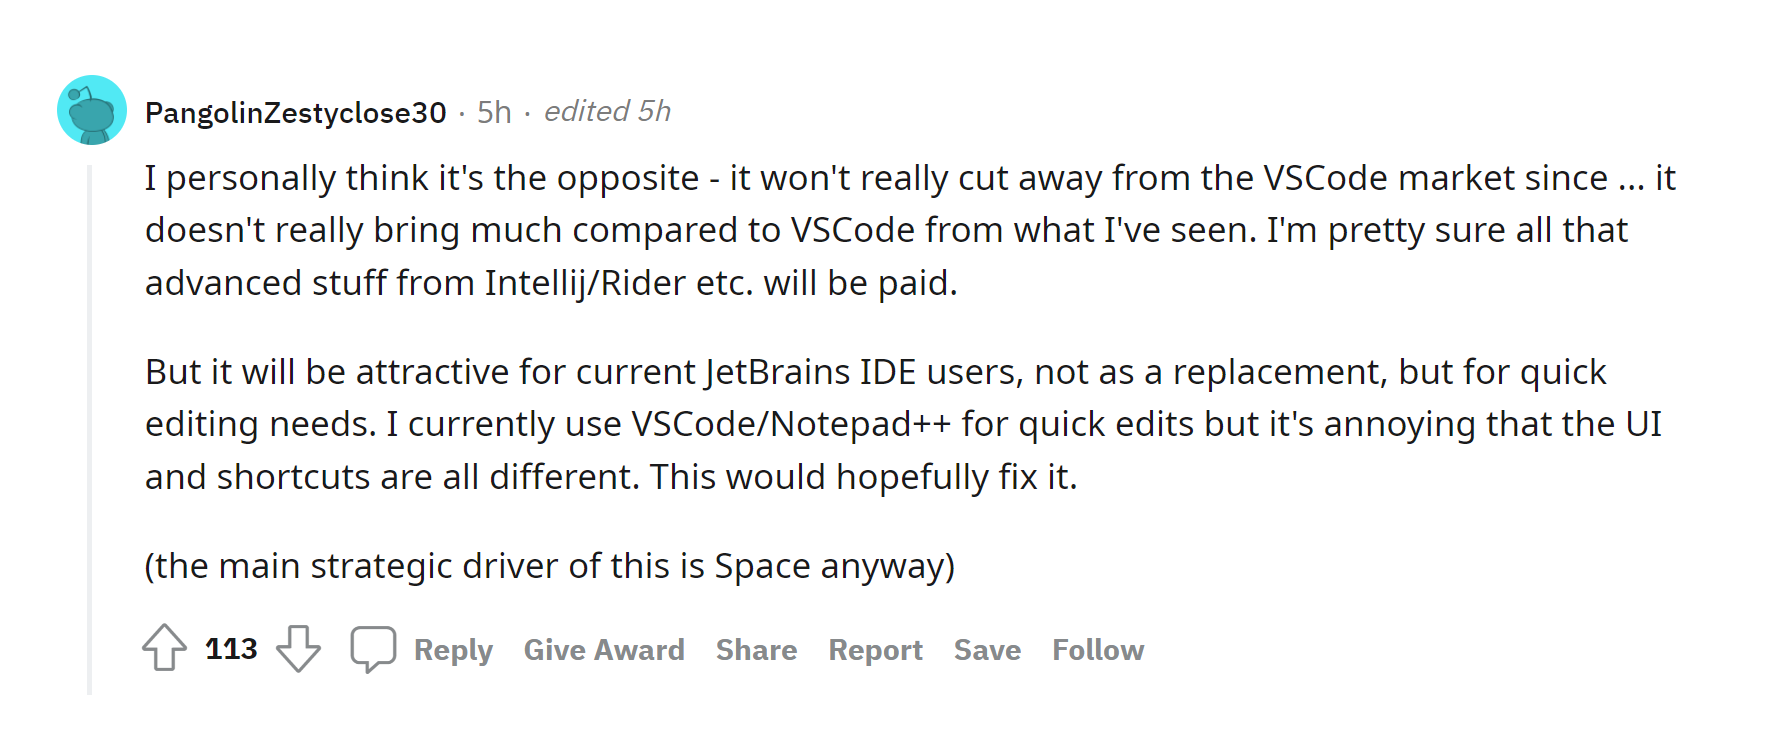This screenshot has width=1771, height=755.
Task: Downvote the comment with the down arrow
Action: pos(298,648)
